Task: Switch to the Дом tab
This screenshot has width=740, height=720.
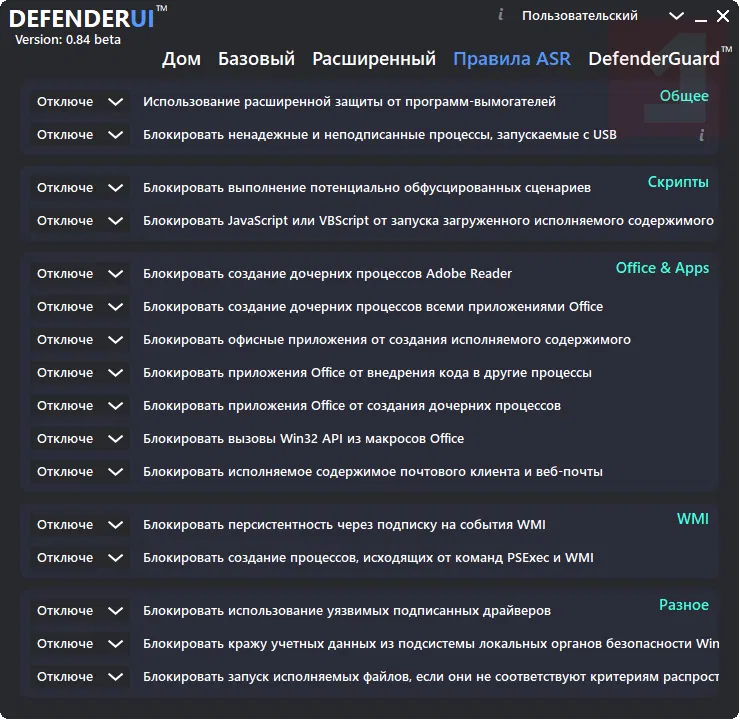Action: click(181, 59)
